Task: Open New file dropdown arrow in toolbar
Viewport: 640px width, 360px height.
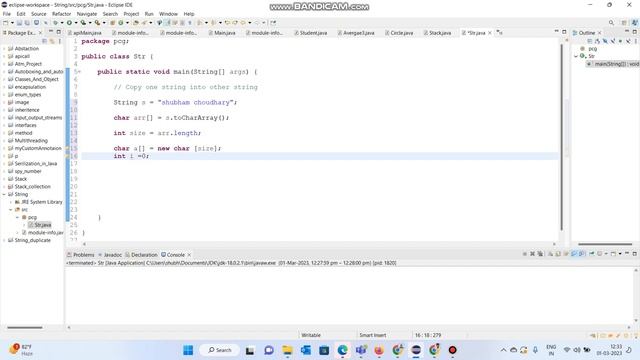Action: [12, 23]
